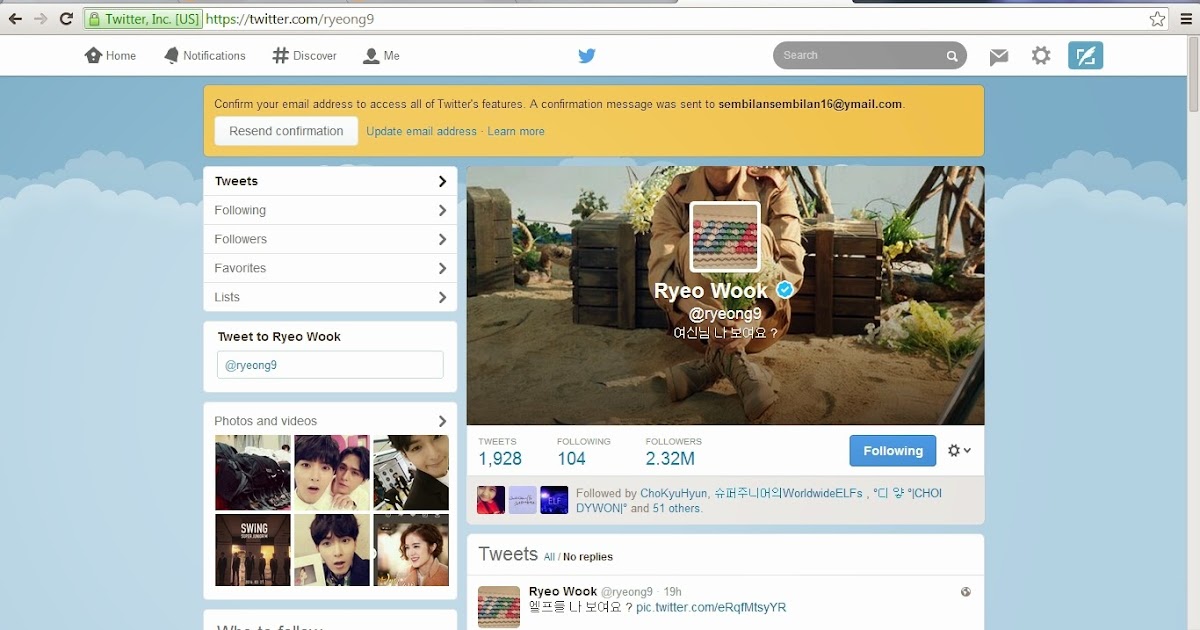Click the Following button
The height and width of the screenshot is (630, 1200).
[x=893, y=451]
